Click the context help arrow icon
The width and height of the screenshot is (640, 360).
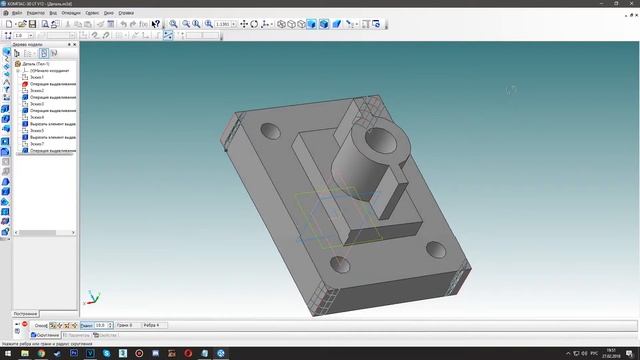(x=156, y=24)
